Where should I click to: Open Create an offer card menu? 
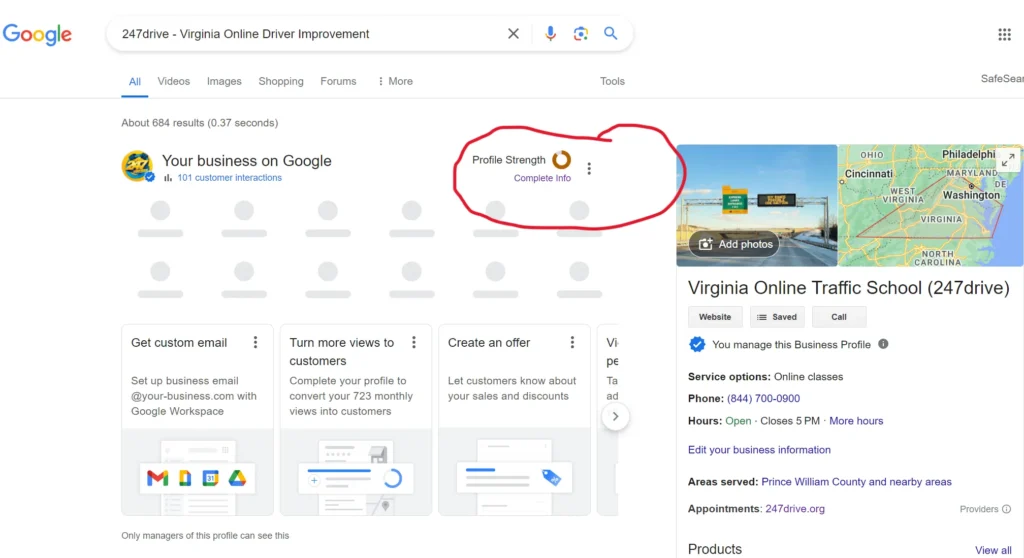(572, 342)
